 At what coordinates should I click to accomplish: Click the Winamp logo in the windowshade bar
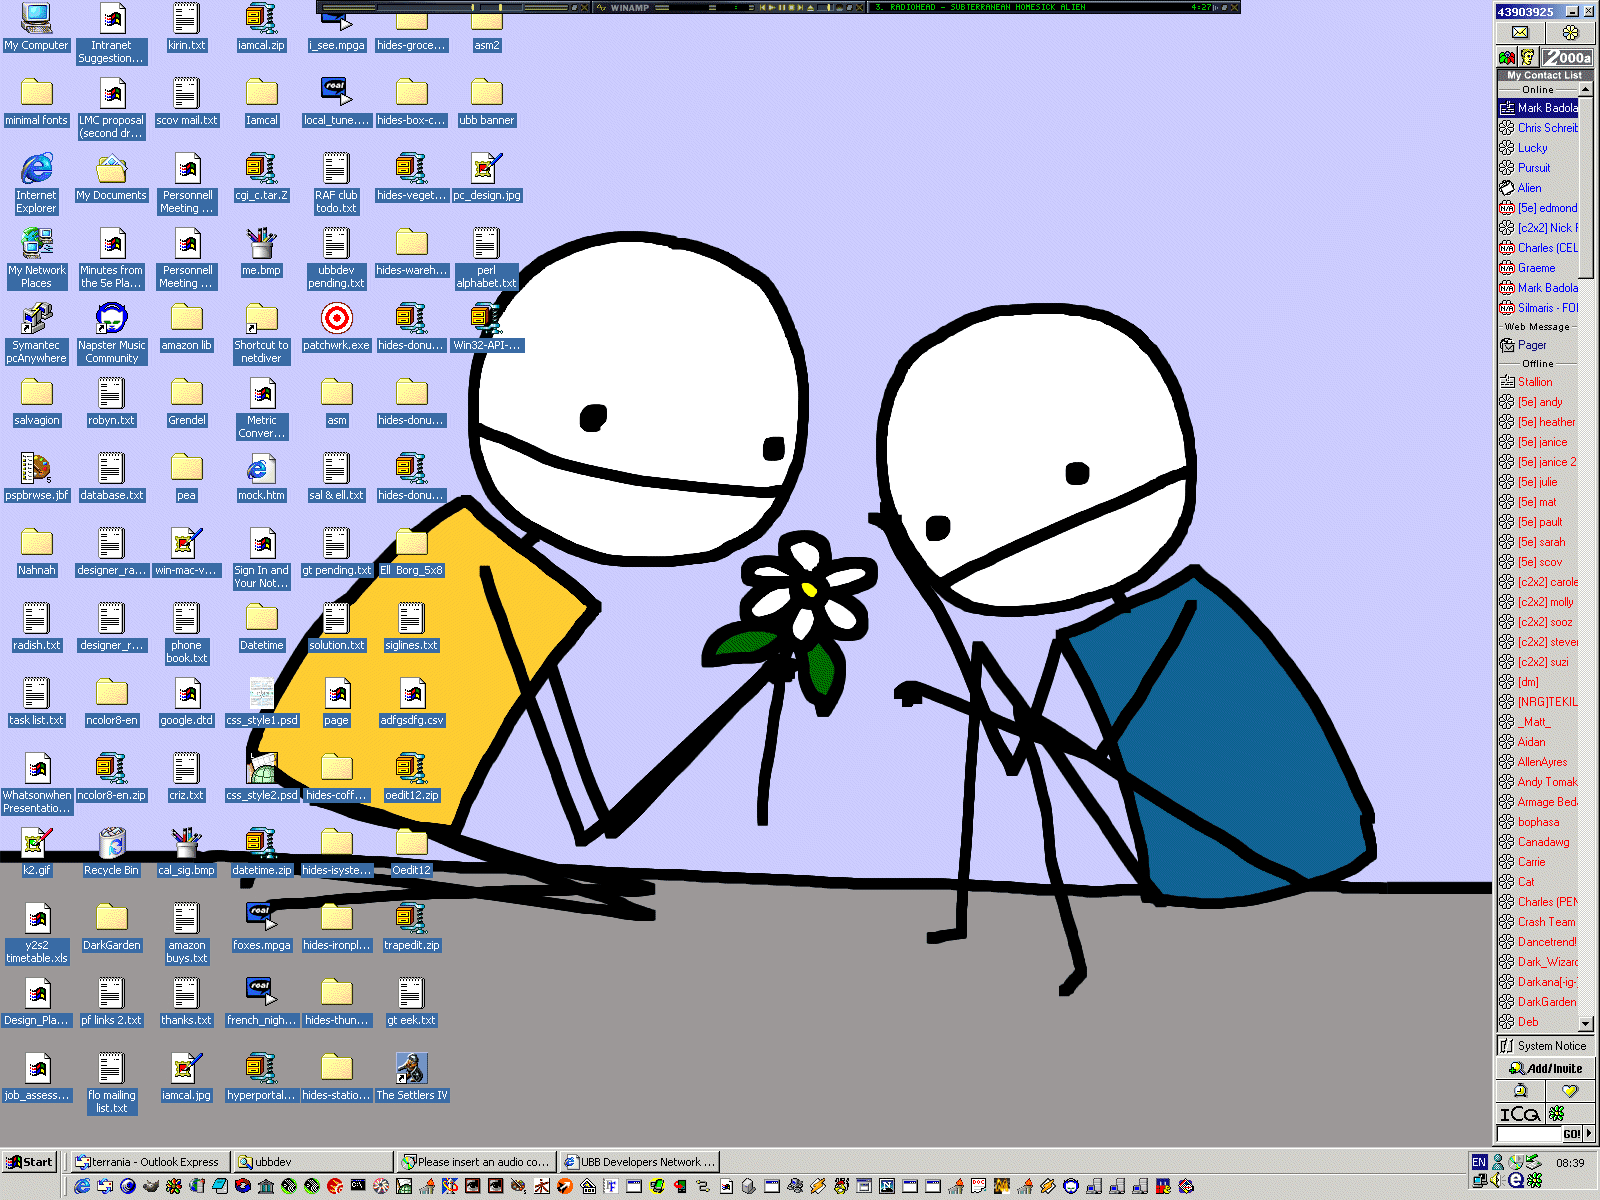(x=630, y=7)
